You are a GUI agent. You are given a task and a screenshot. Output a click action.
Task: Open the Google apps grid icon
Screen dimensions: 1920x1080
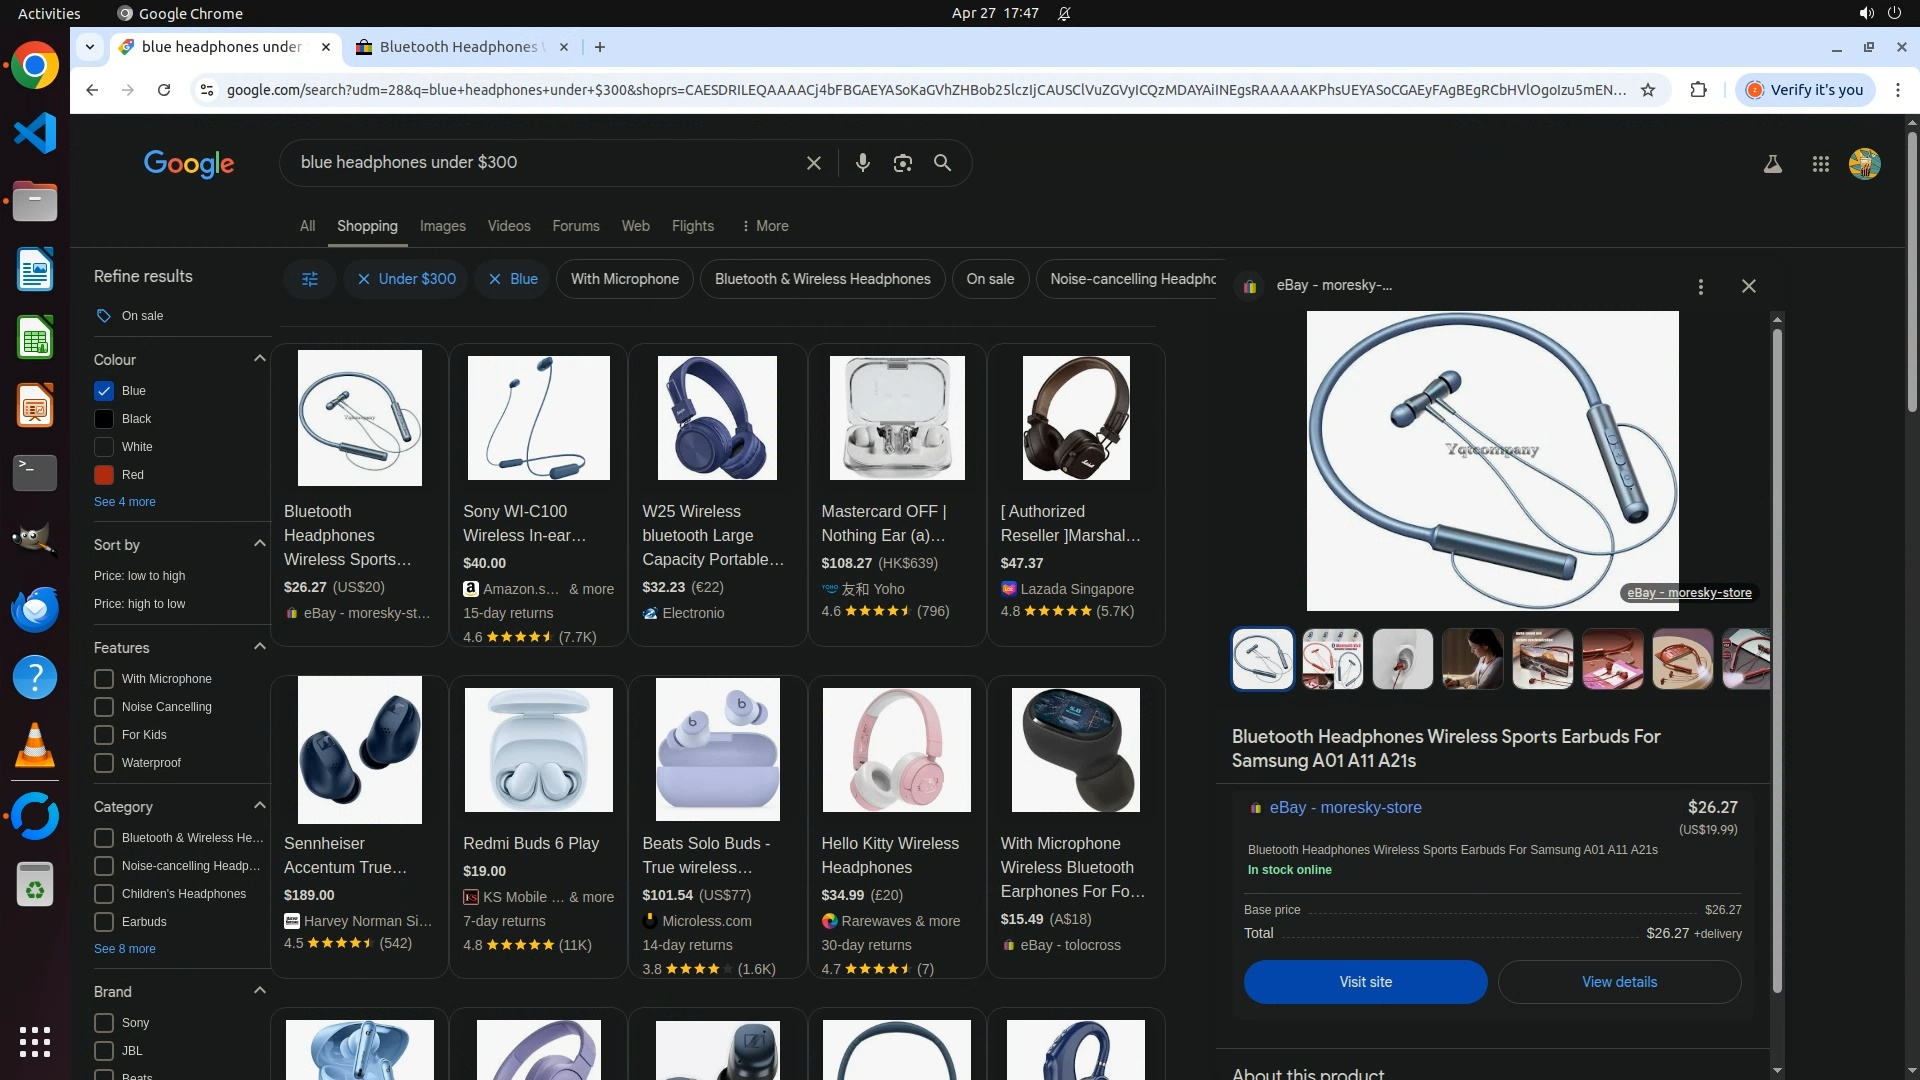click(1820, 164)
